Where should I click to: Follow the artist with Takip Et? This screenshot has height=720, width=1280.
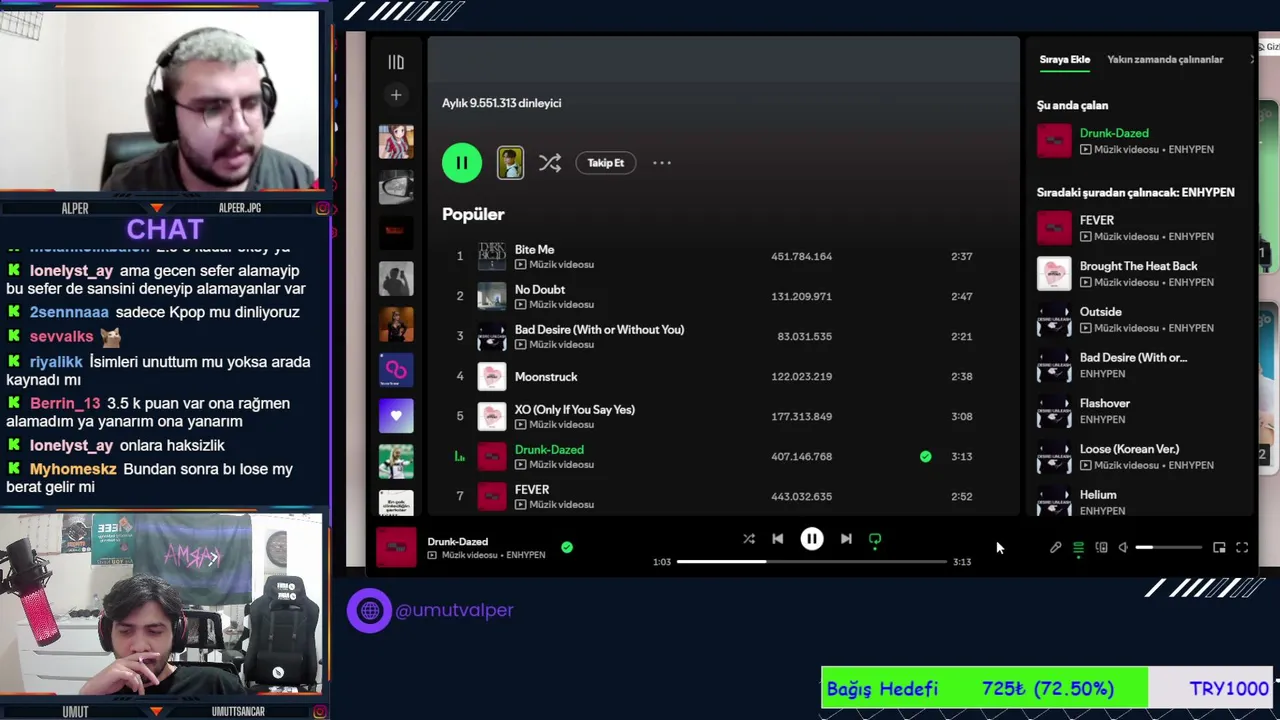tap(606, 163)
